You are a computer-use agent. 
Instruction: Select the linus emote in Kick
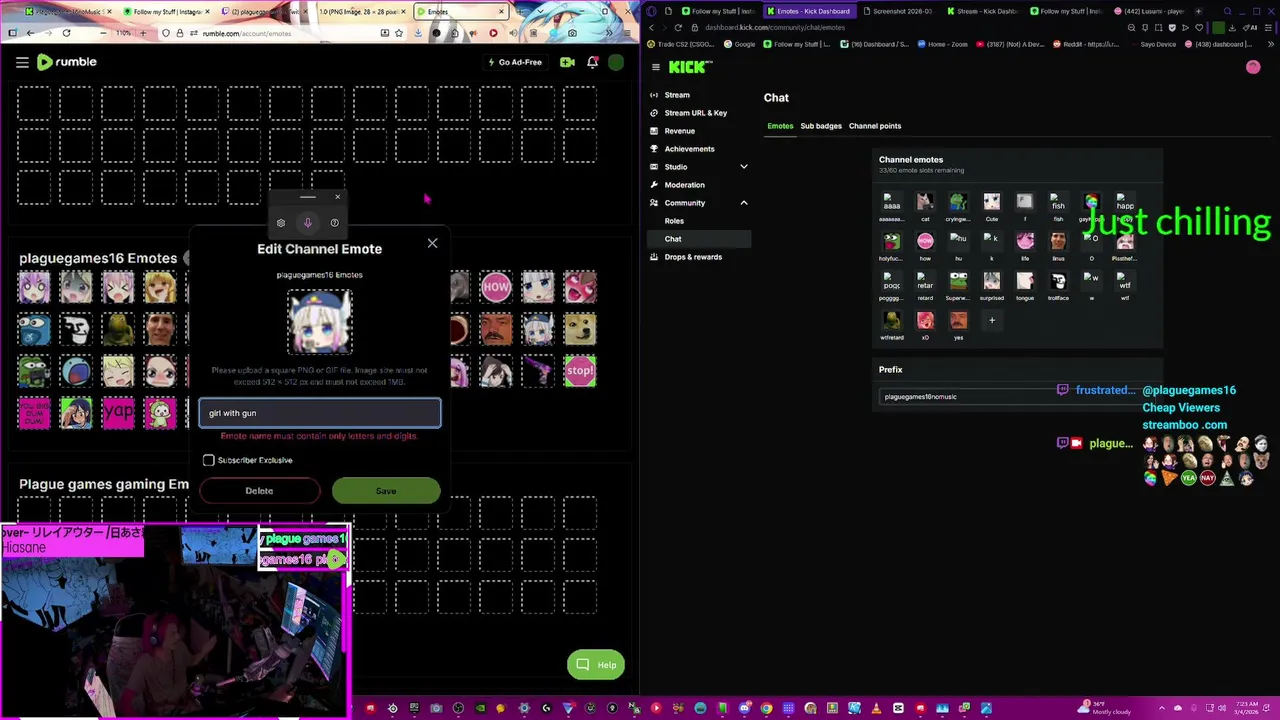[1058, 242]
